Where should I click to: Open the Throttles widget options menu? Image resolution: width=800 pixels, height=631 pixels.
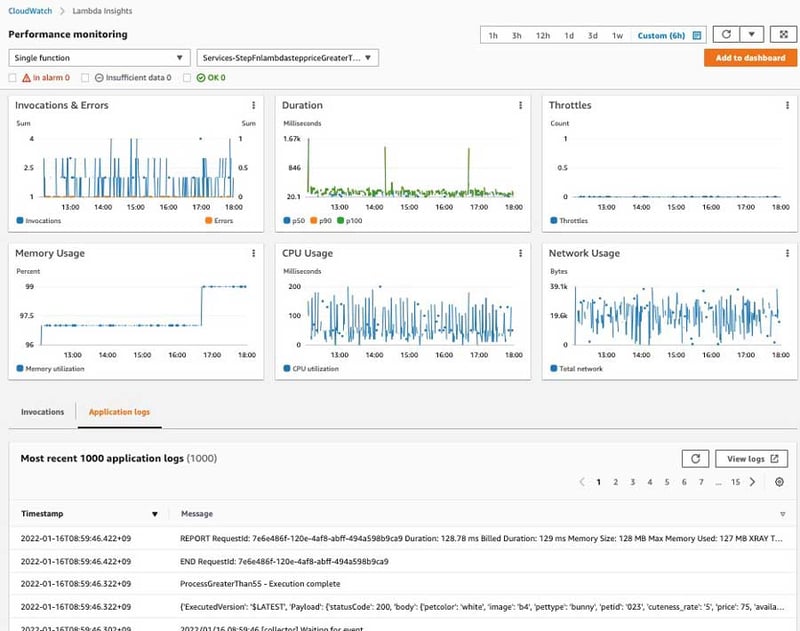pyautogui.click(x=787, y=105)
